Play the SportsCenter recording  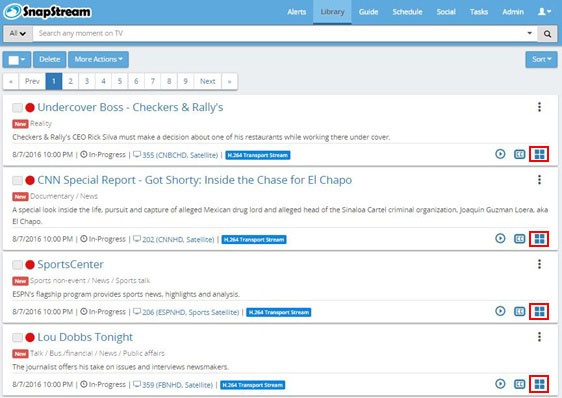point(500,311)
